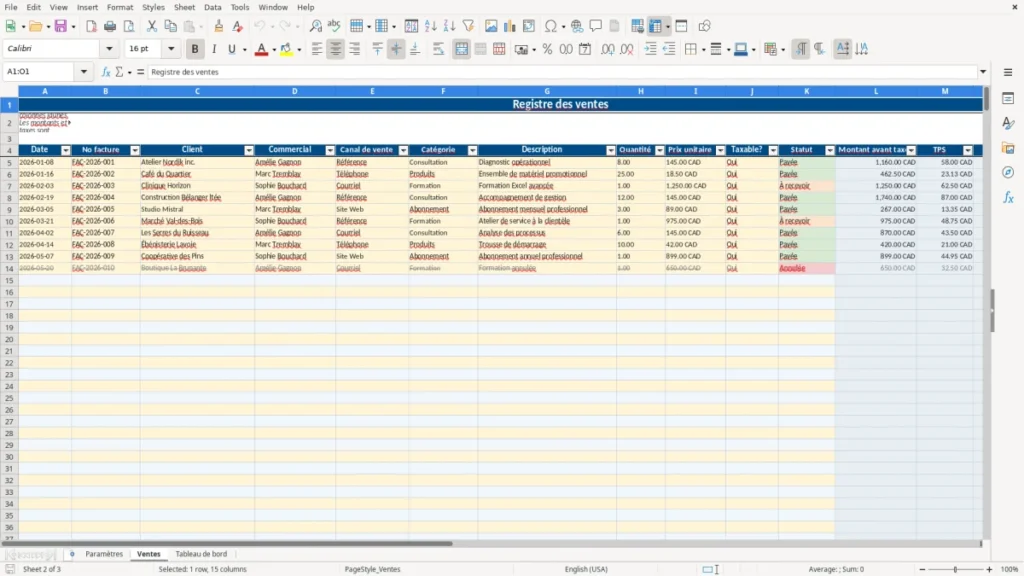This screenshot has height=576, width=1024.
Task: Click the AutoFilter funnel icon
Action: coord(468,26)
